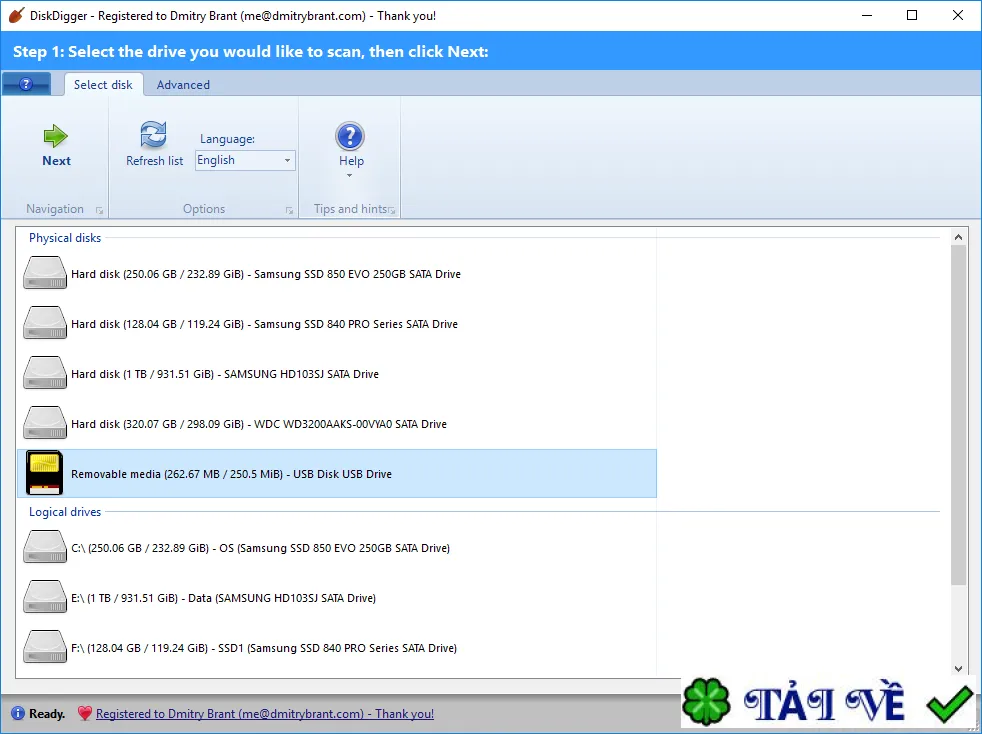Switch to the Select disk tab
The height and width of the screenshot is (734, 982).
(x=103, y=85)
